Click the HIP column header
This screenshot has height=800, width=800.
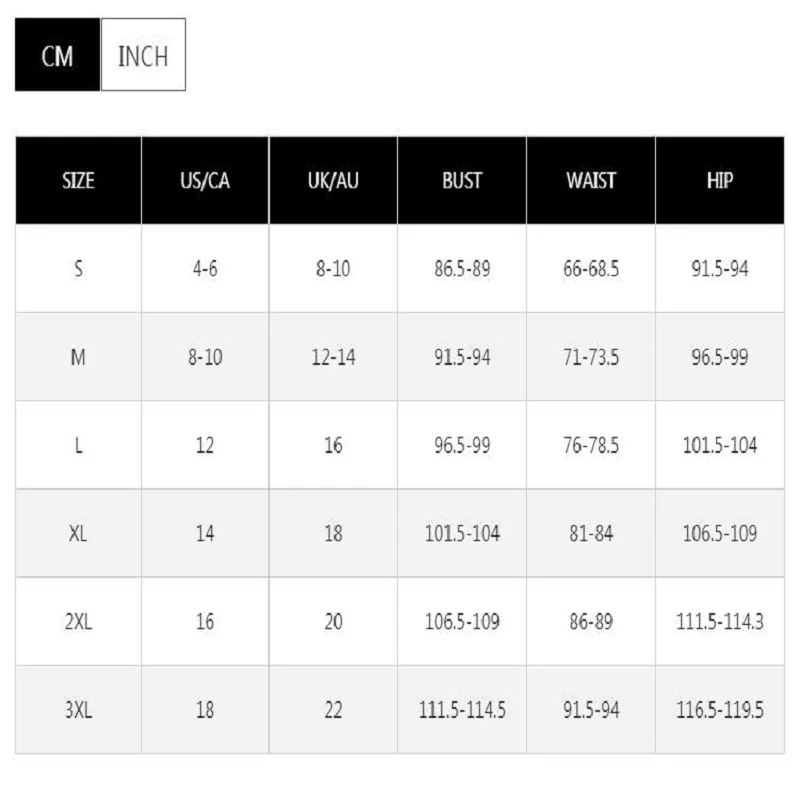(720, 180)
